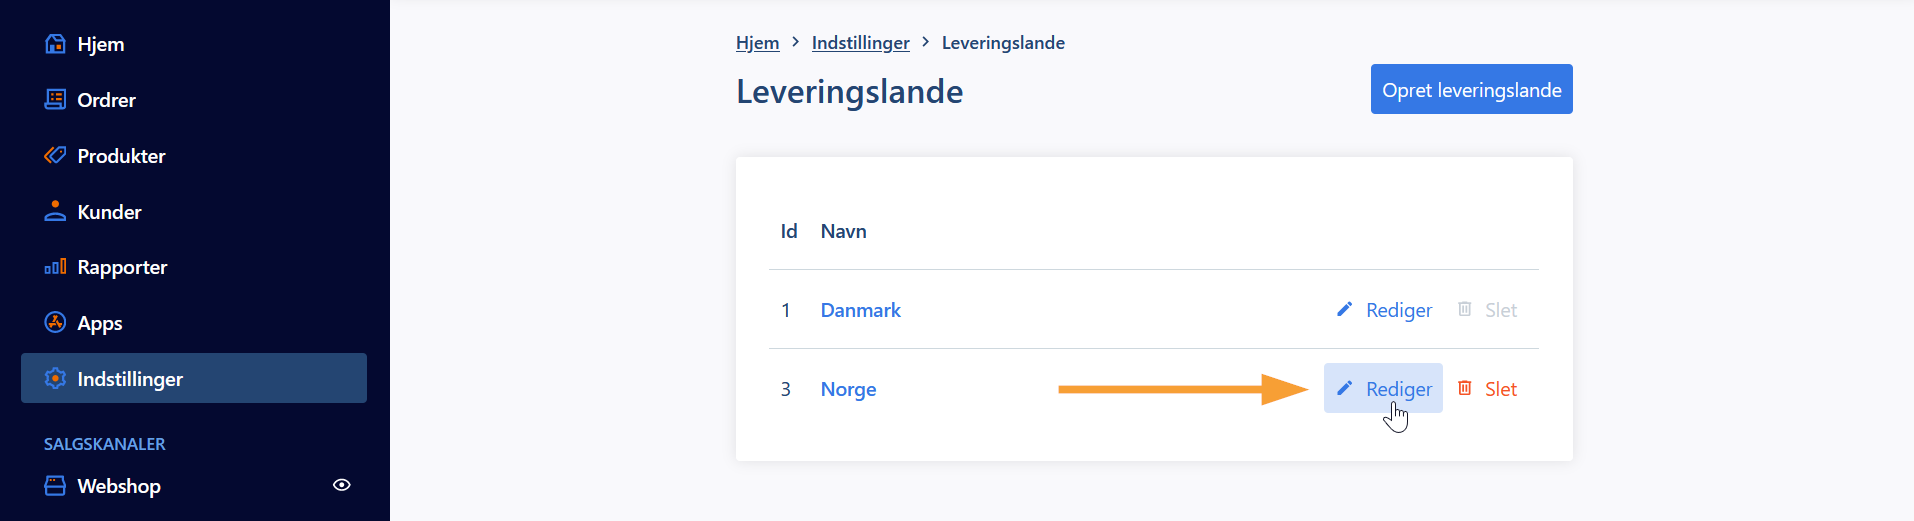The image size is (1914, 521).
Task: Open the Danmark country link
Action: [860, 310]
